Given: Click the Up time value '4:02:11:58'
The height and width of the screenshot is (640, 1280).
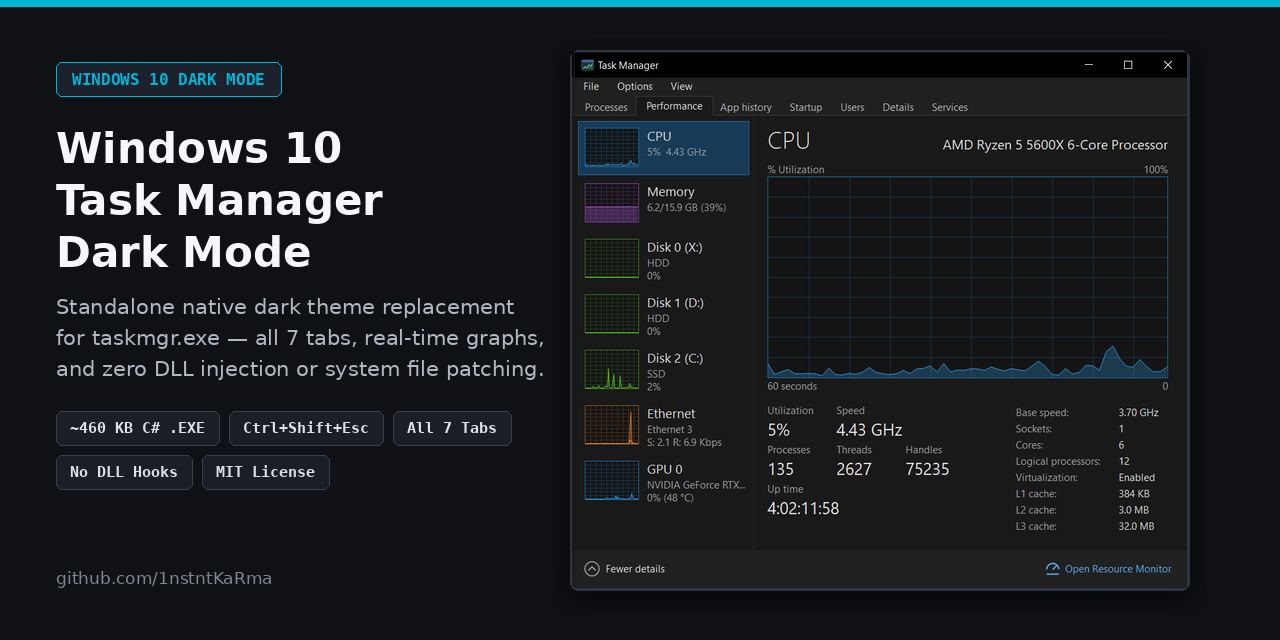Looking at the screenshot, I should [803, 508].
